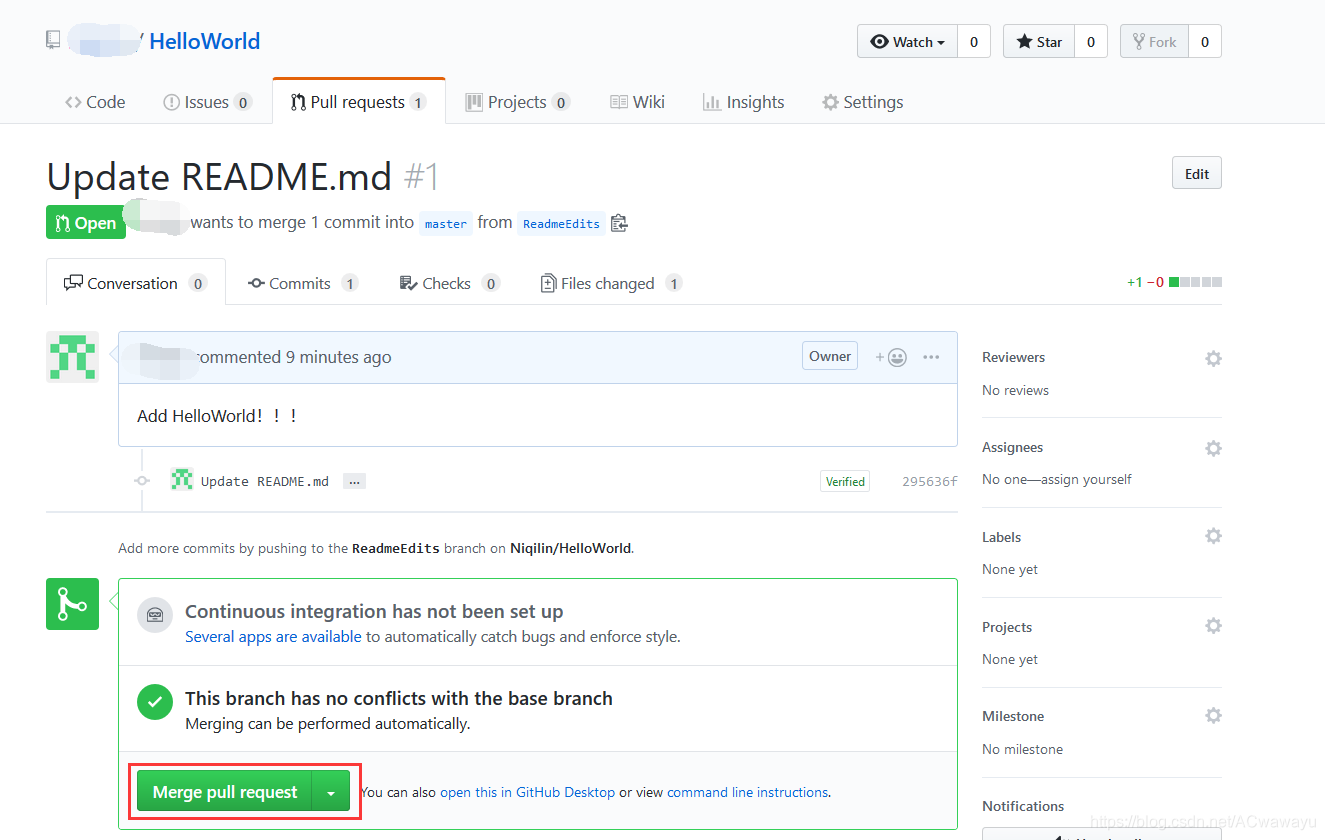Image resolution: width=1325 pixels, height=840 pixels.
Task: Open the Reviewers gear settings
Action: point(1213,358)
